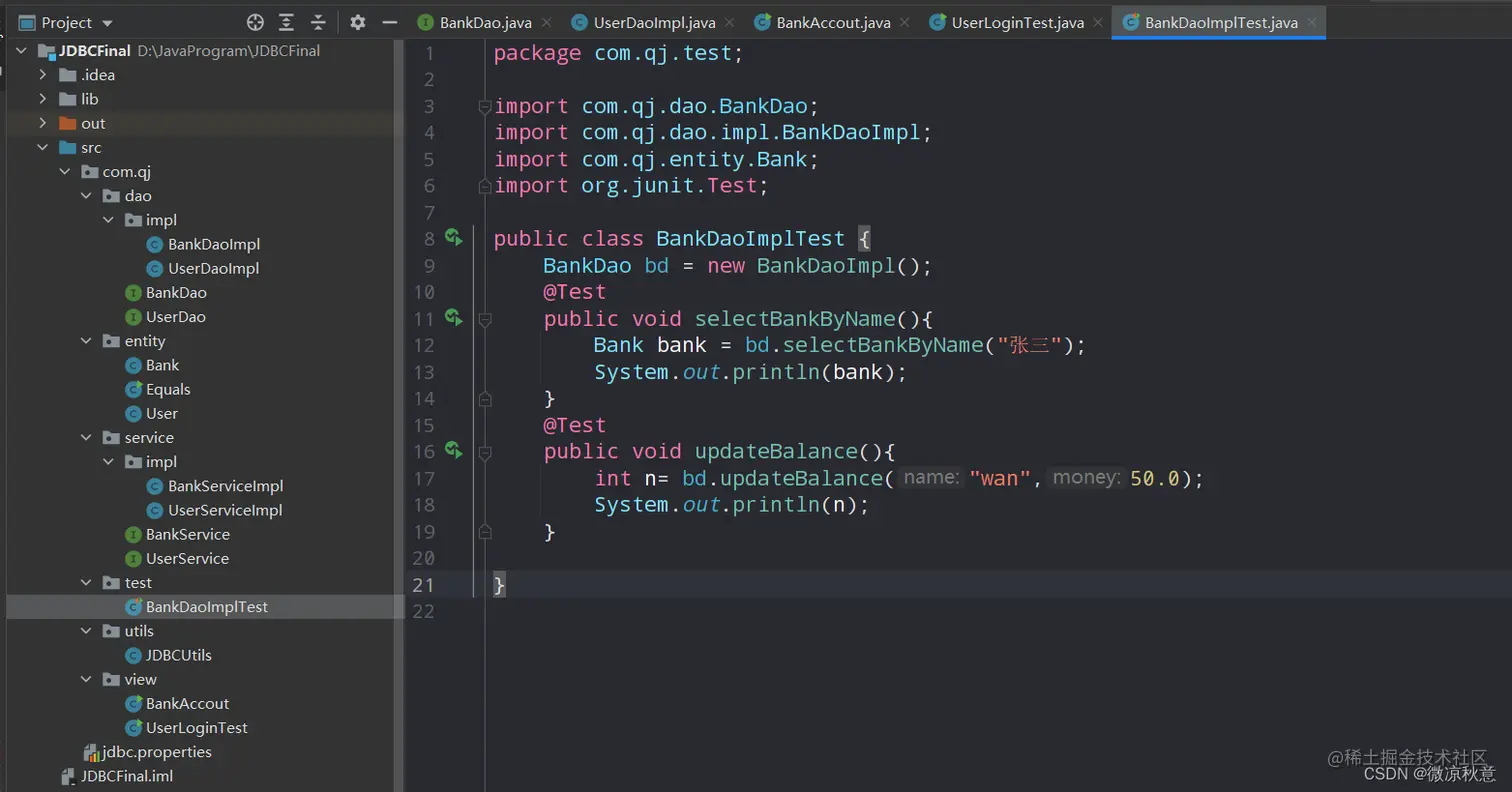Run selectBankByName test gutter icon
This screenshot has width=1512, height=792.
click(x=454, y=317)
